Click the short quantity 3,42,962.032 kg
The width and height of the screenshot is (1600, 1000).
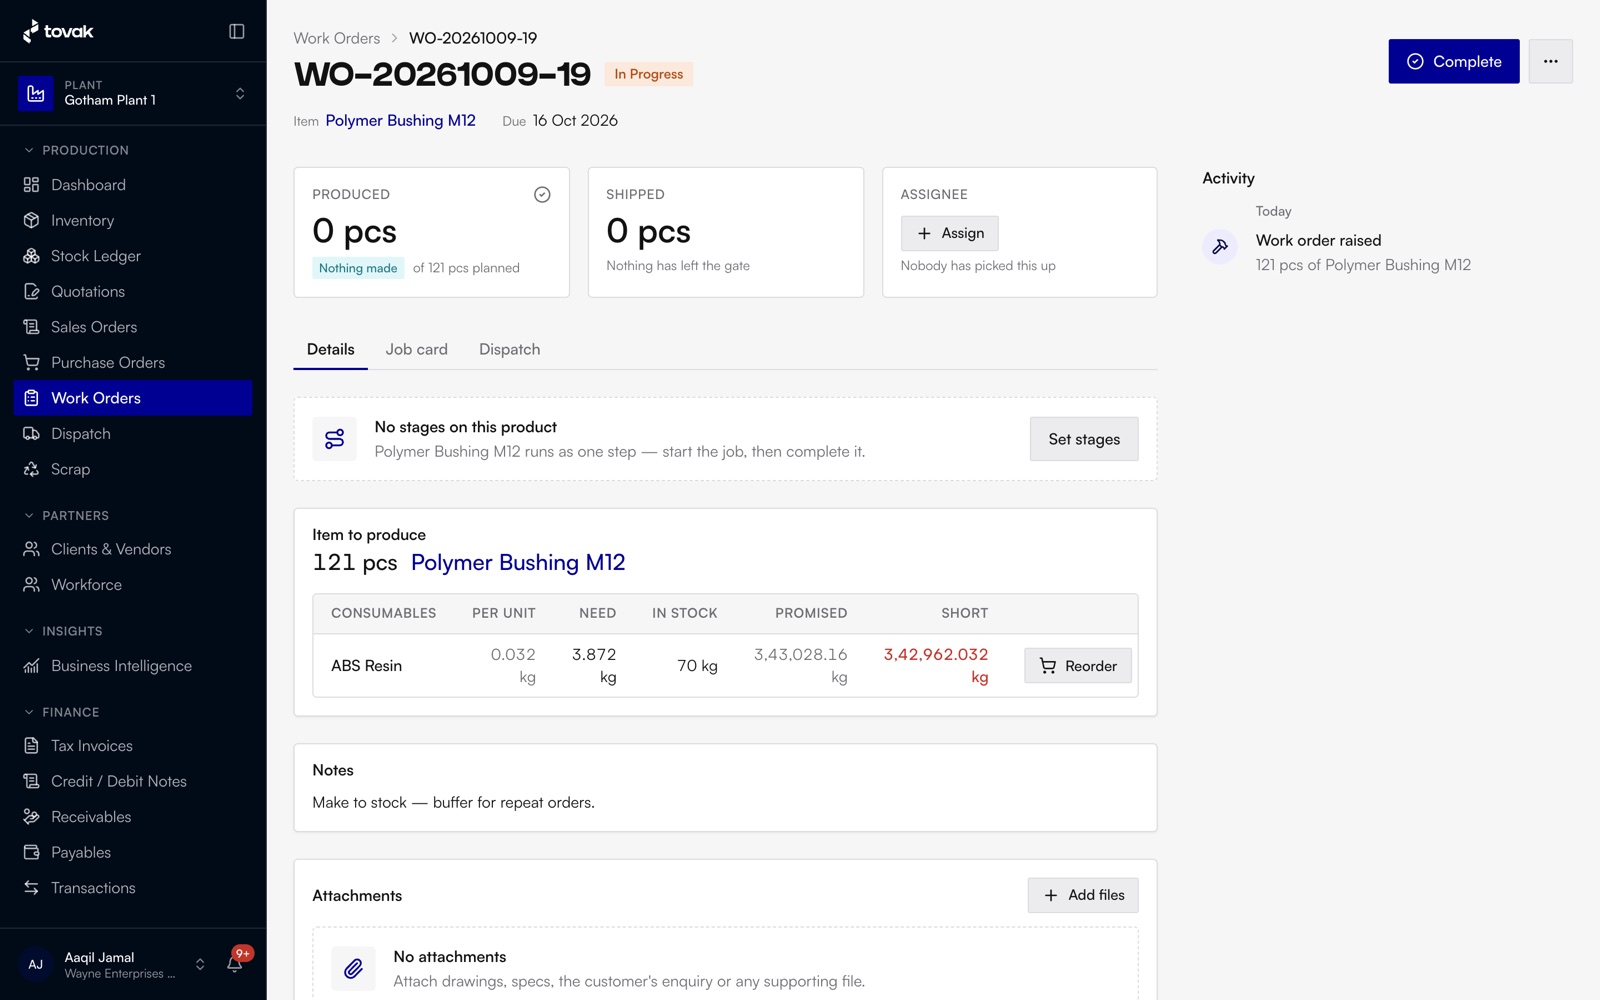click(935, 666)
